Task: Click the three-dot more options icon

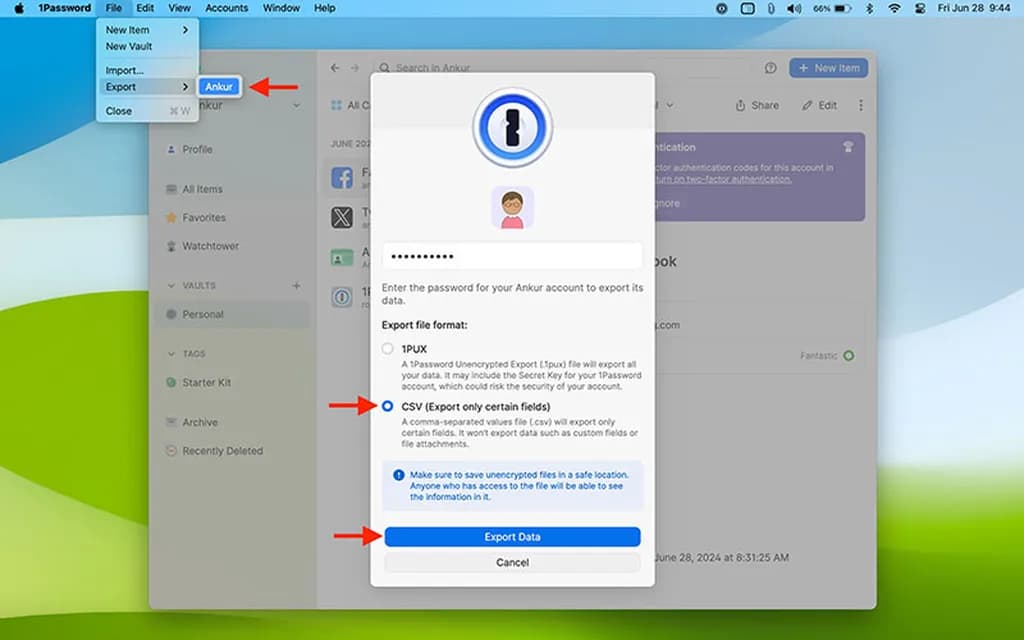Action: [x=861, y=105]
